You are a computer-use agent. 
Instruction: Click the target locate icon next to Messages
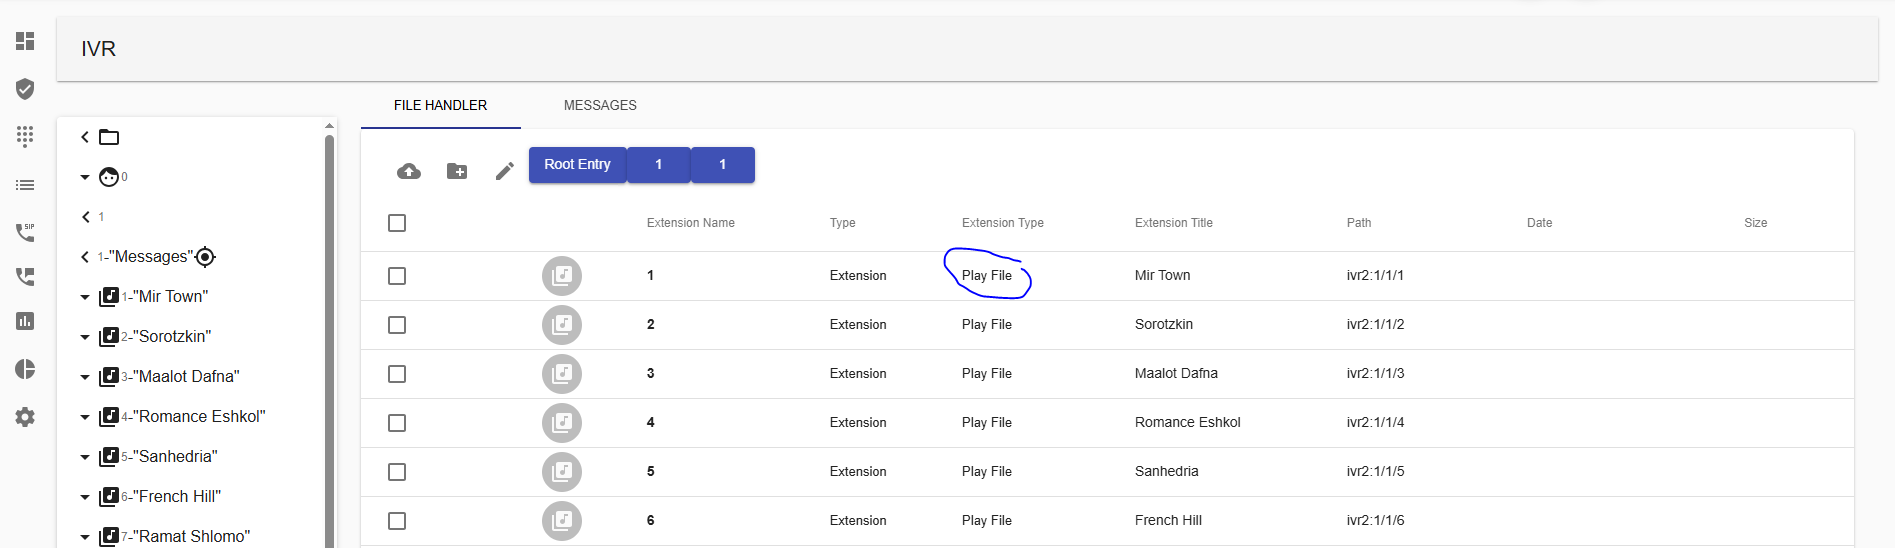(x=205, y=257)
